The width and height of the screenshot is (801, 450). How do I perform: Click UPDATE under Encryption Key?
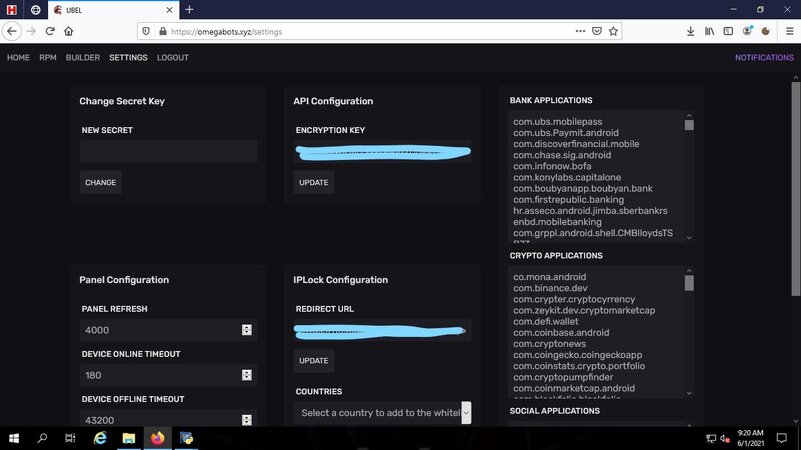[x=314, y=183]
